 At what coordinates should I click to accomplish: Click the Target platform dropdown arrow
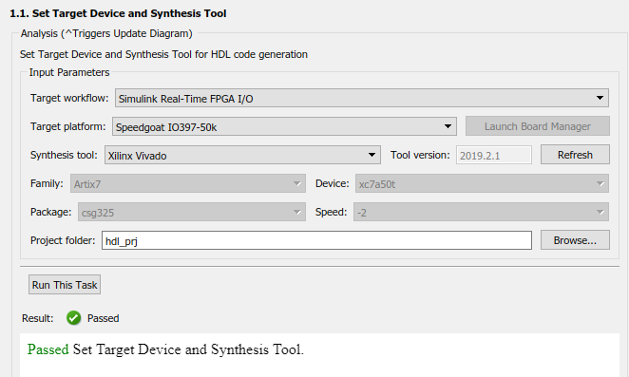448,126
